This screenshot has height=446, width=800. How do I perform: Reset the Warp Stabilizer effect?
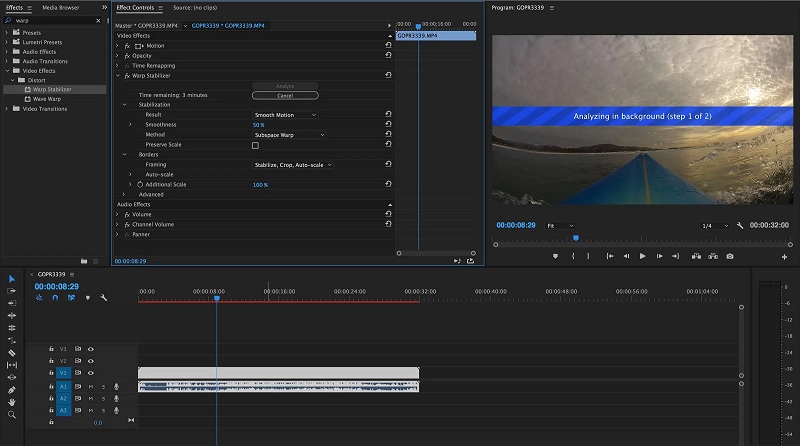(388, 75)
